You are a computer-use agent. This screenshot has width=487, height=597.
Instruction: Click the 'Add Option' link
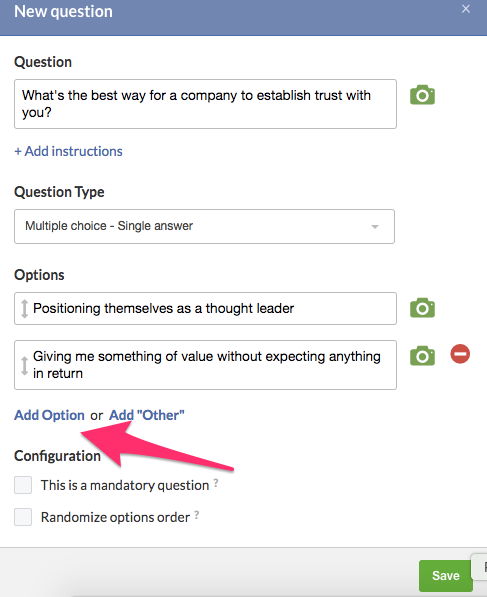coord(49,415)
